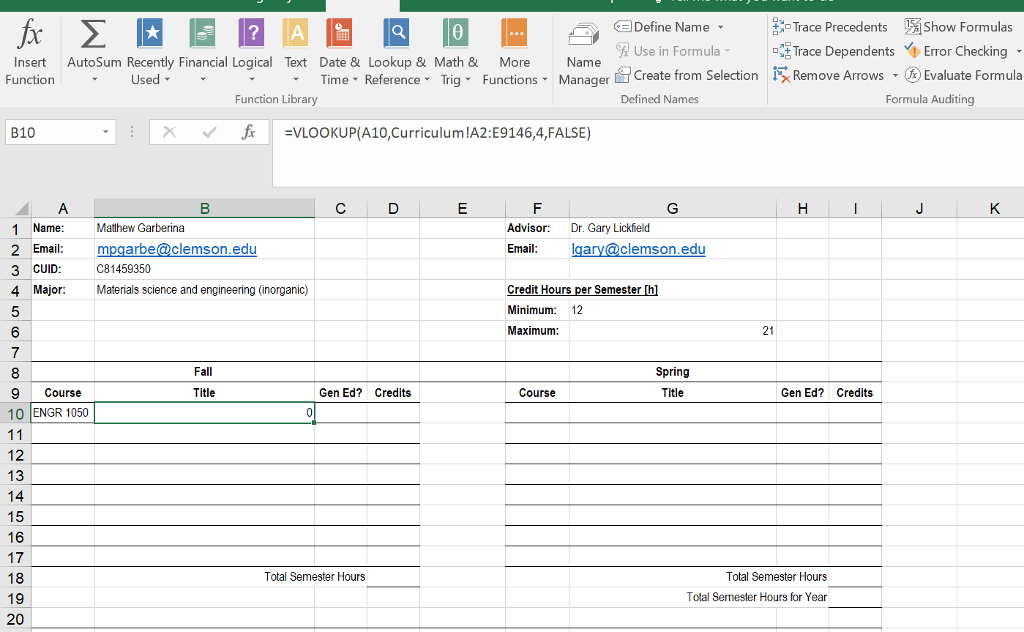Open the mpgarbe@clemson.edu email link
This screenshot has width=1024, height=632.
176,248
